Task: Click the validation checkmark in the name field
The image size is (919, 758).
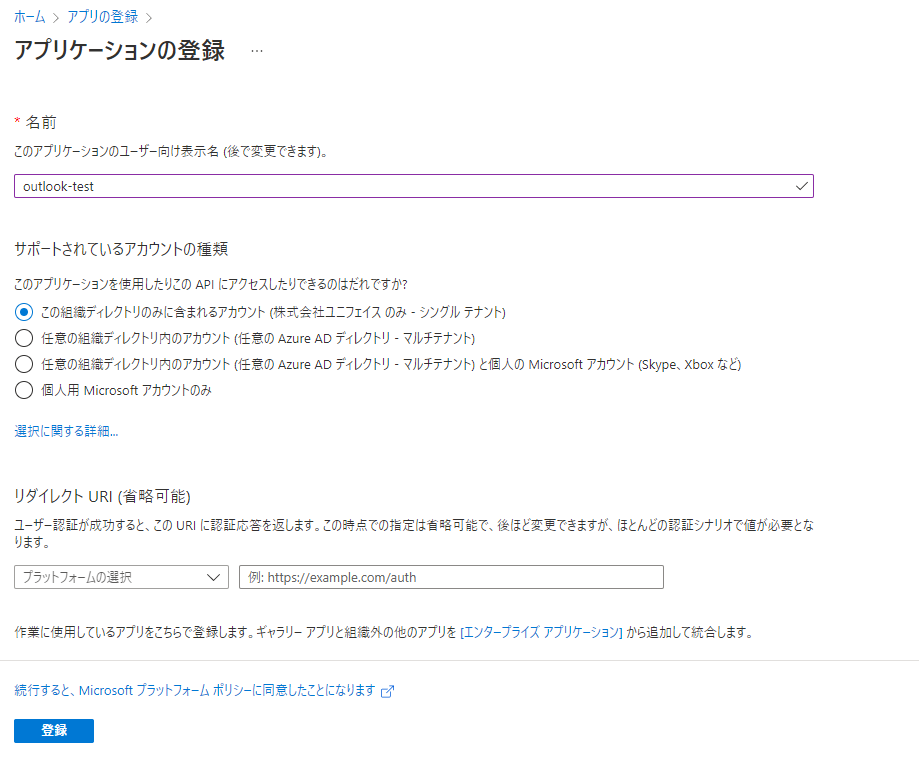Action: [x=801, y=186]
